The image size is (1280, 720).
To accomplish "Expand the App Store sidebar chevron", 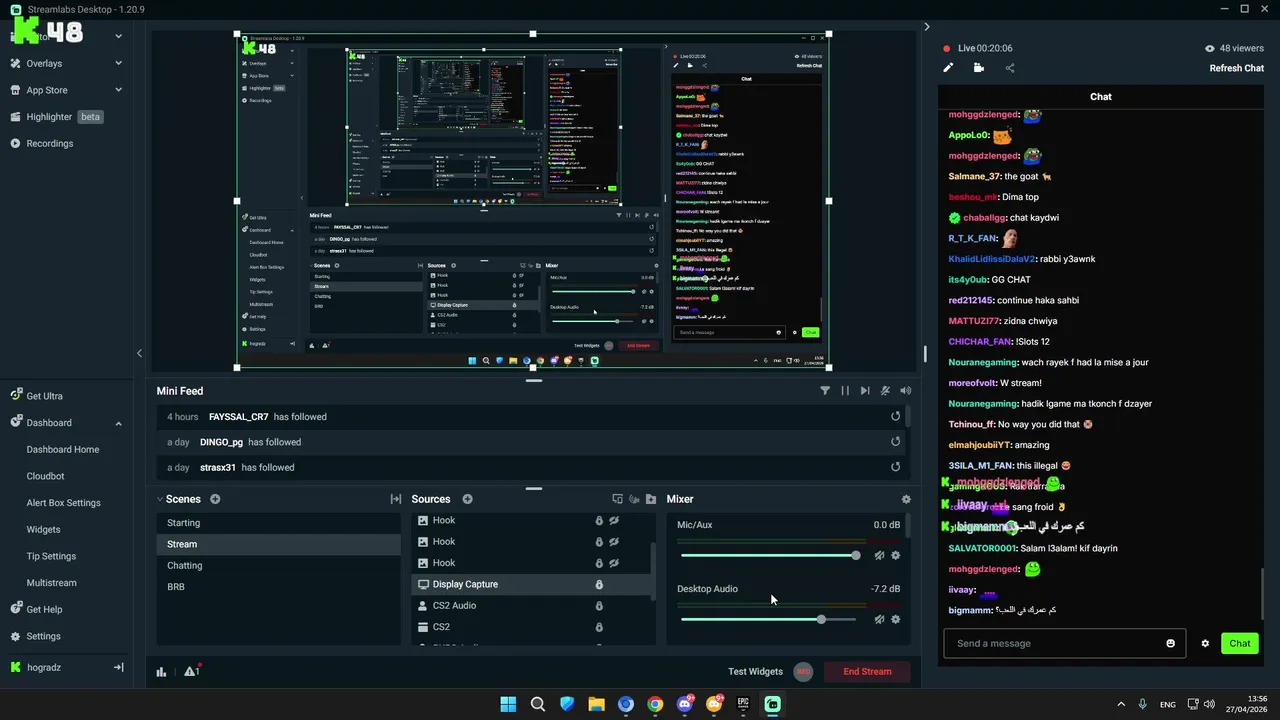I will pos(118,90).
